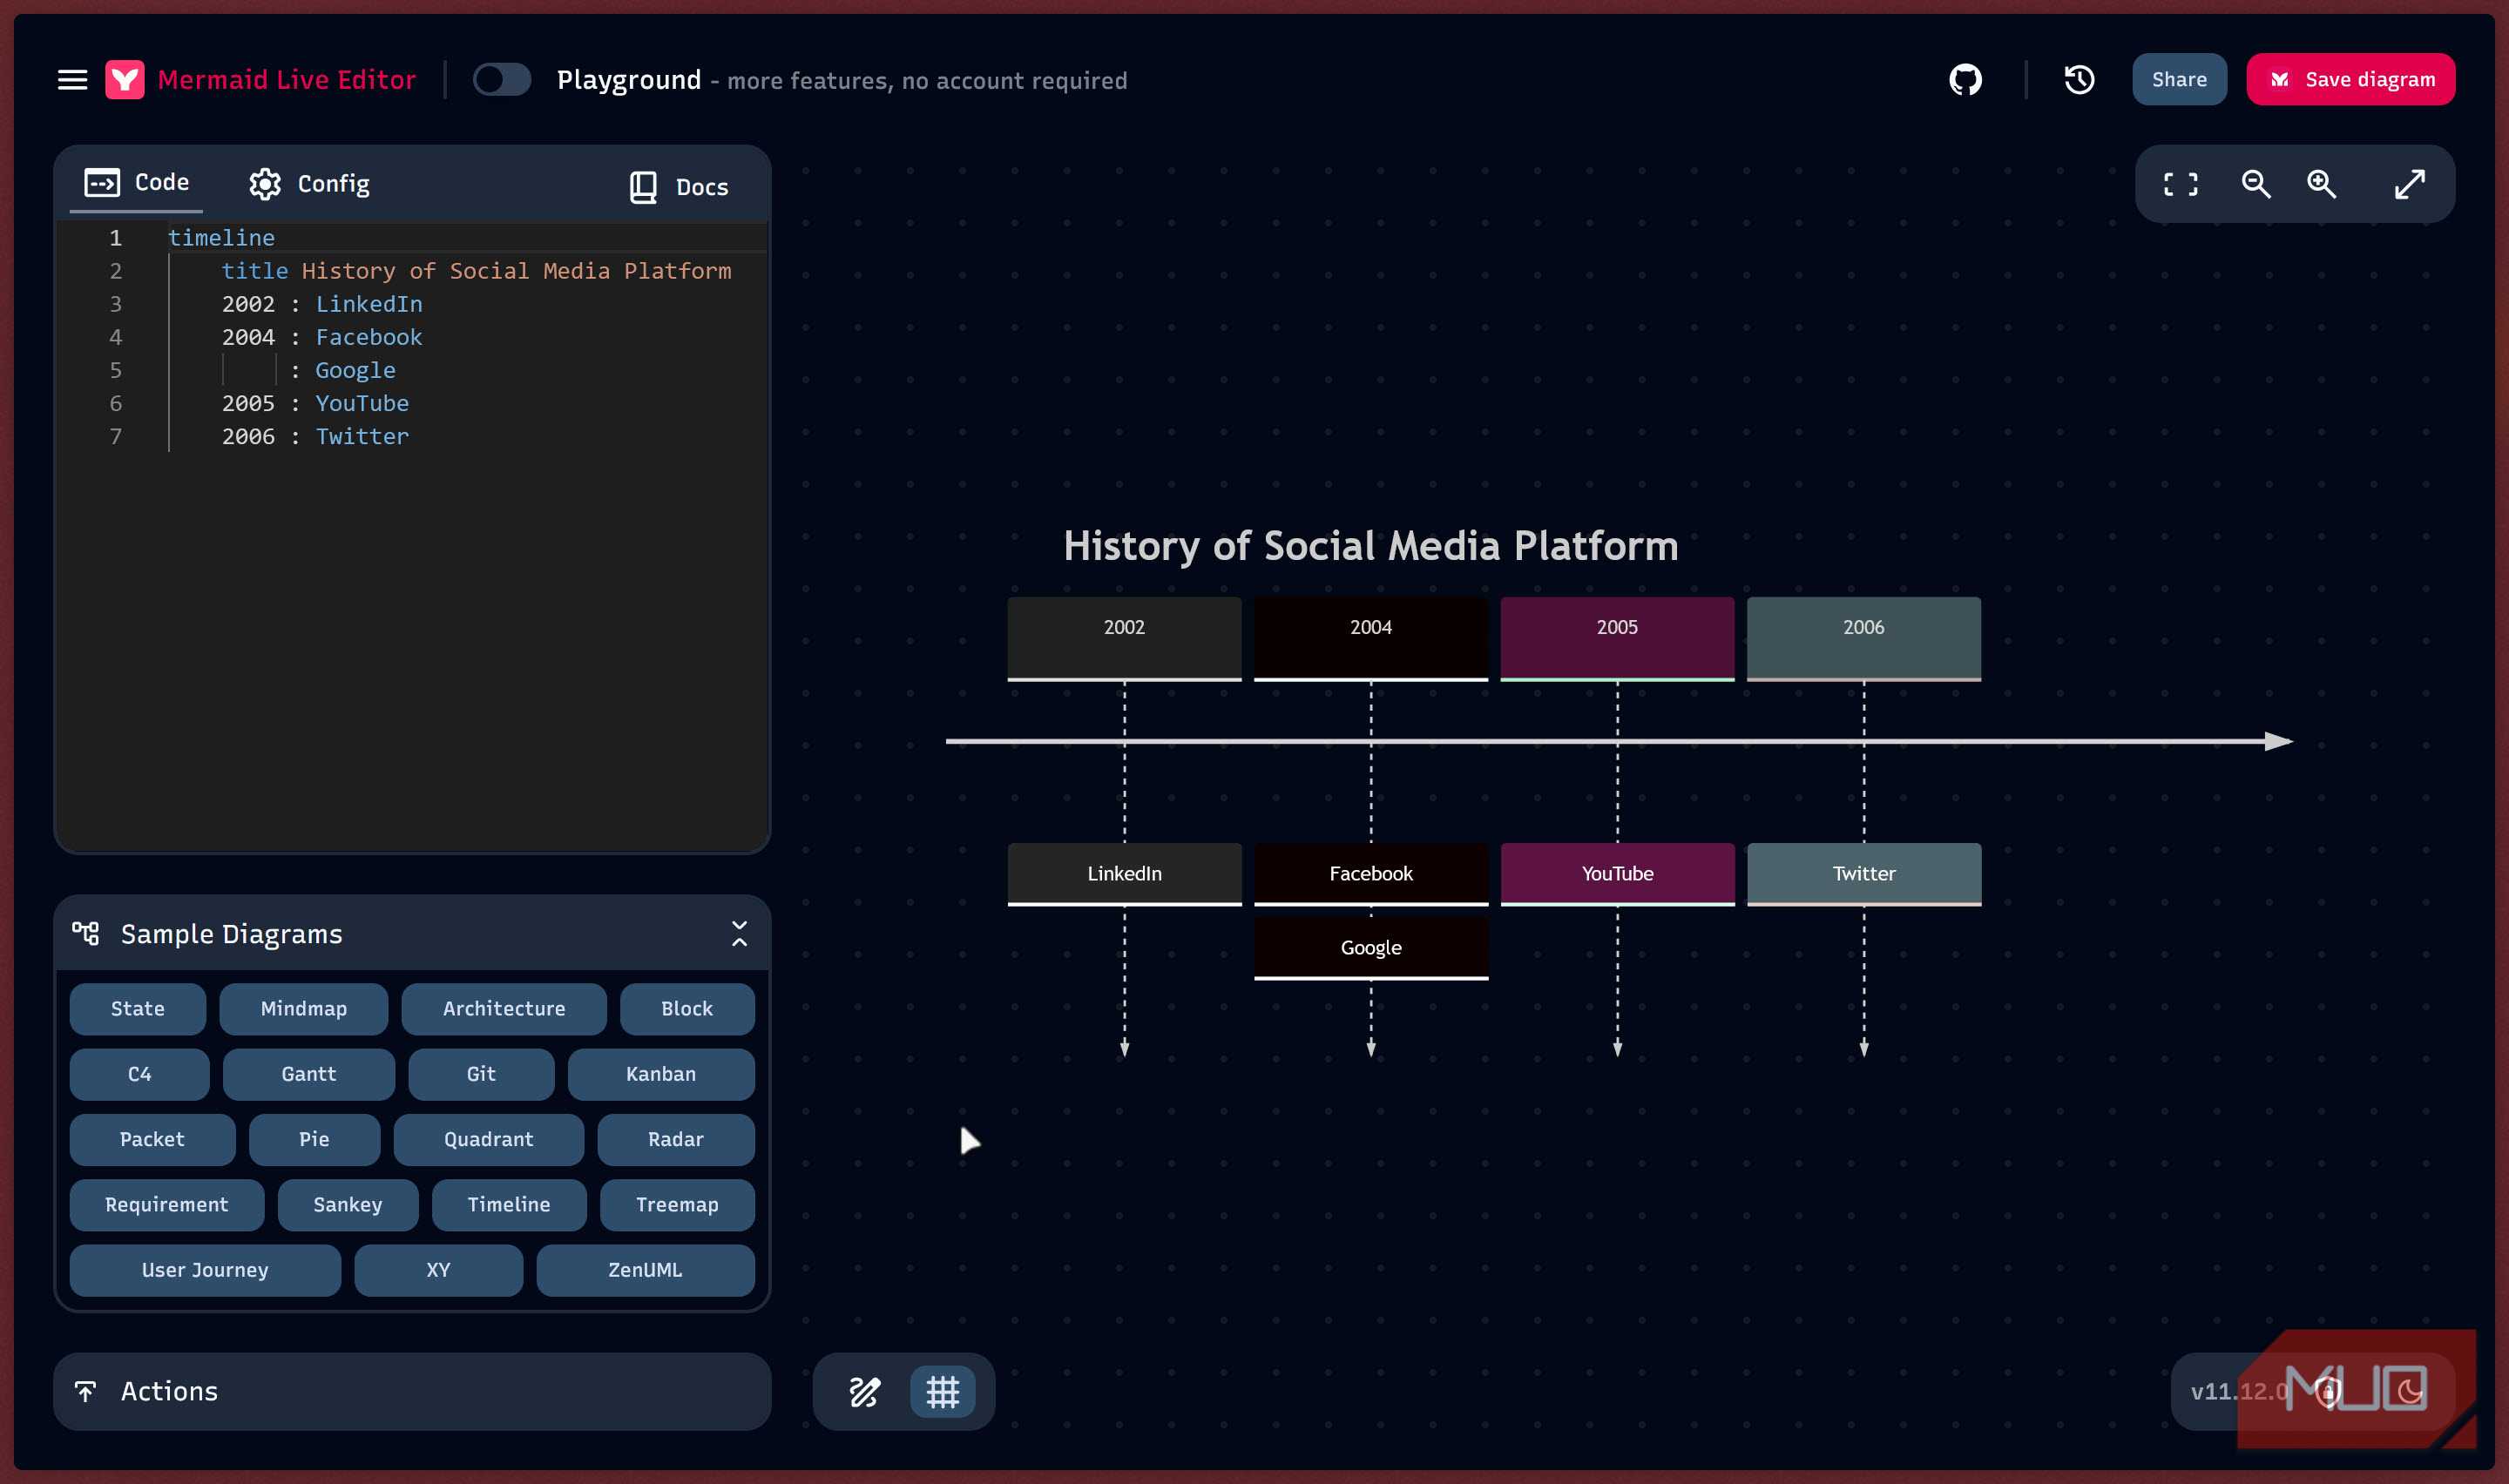Load the Pie sample diagram
This screenshot has width=2509, height=1484.
[x=314, y=1140]
